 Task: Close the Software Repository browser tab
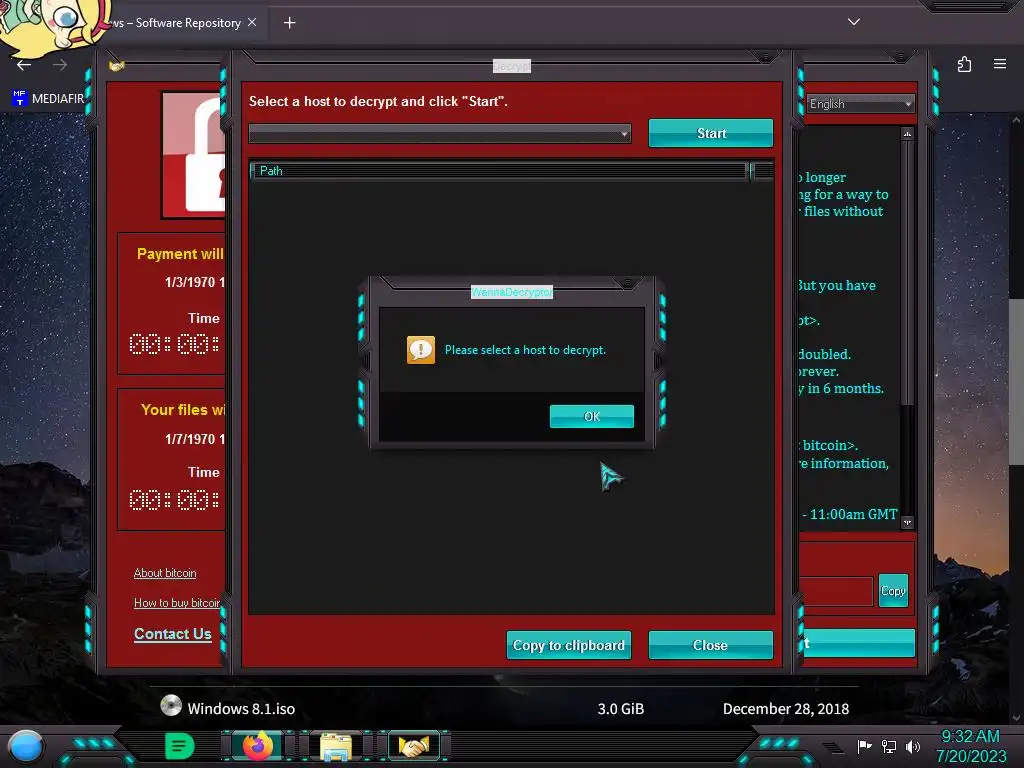click(x=252, y=22)
